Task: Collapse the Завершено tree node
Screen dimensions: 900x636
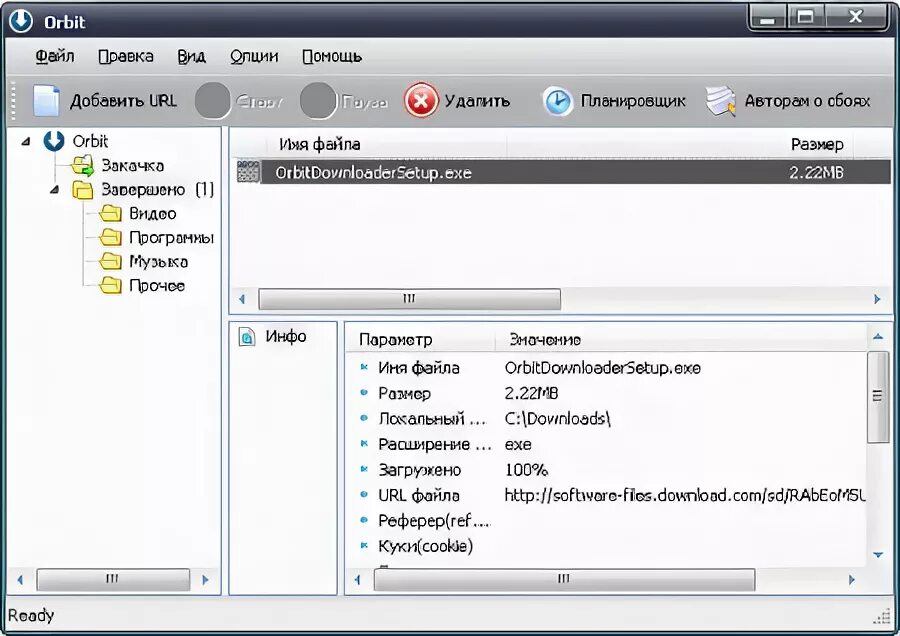Action: point(55,189)
